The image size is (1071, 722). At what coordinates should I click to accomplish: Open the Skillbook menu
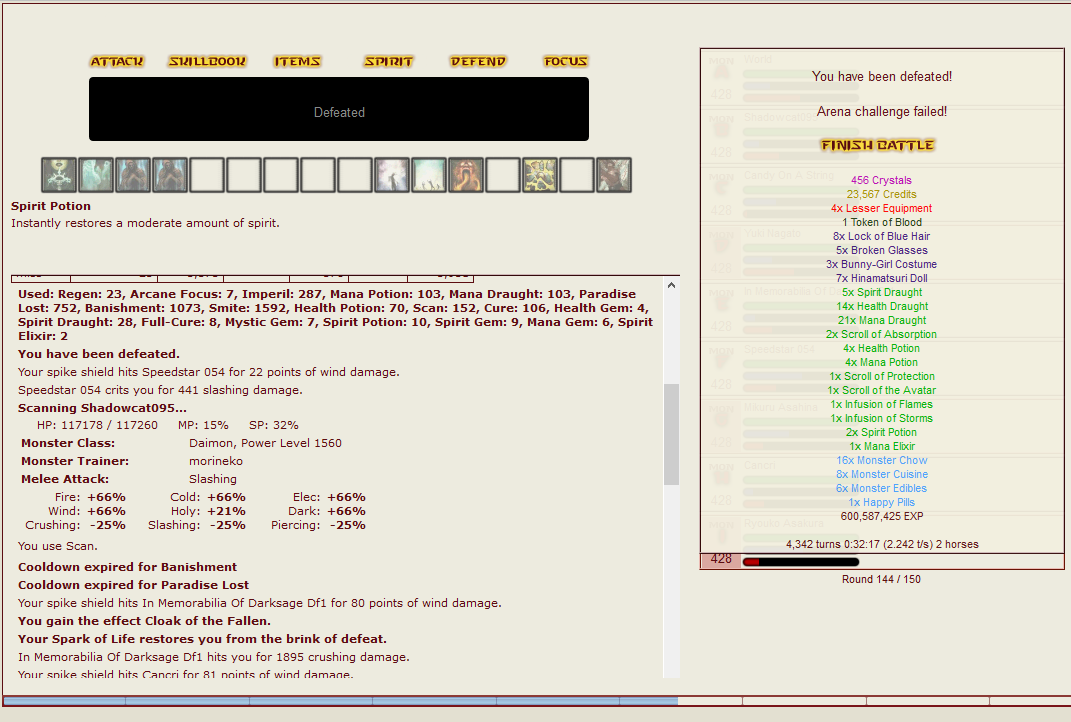[x=207, y=61]
